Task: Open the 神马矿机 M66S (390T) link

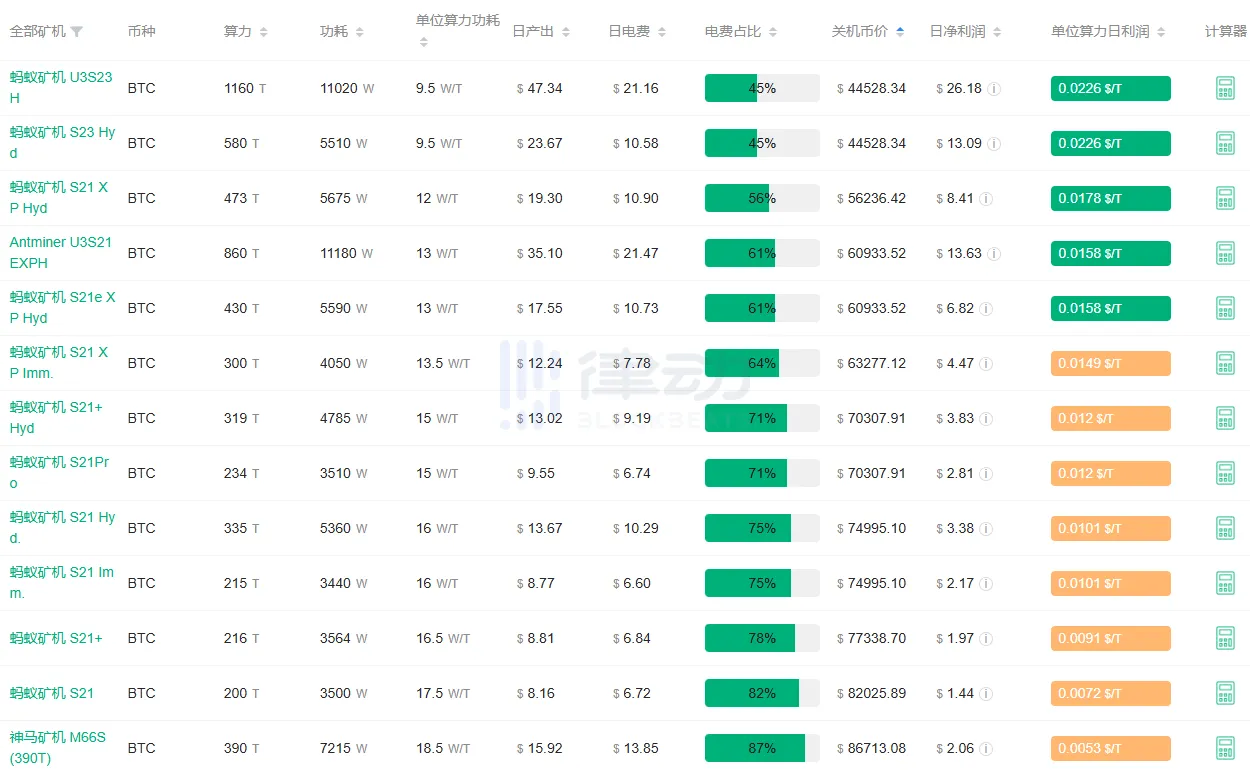Action: [58, 748]
